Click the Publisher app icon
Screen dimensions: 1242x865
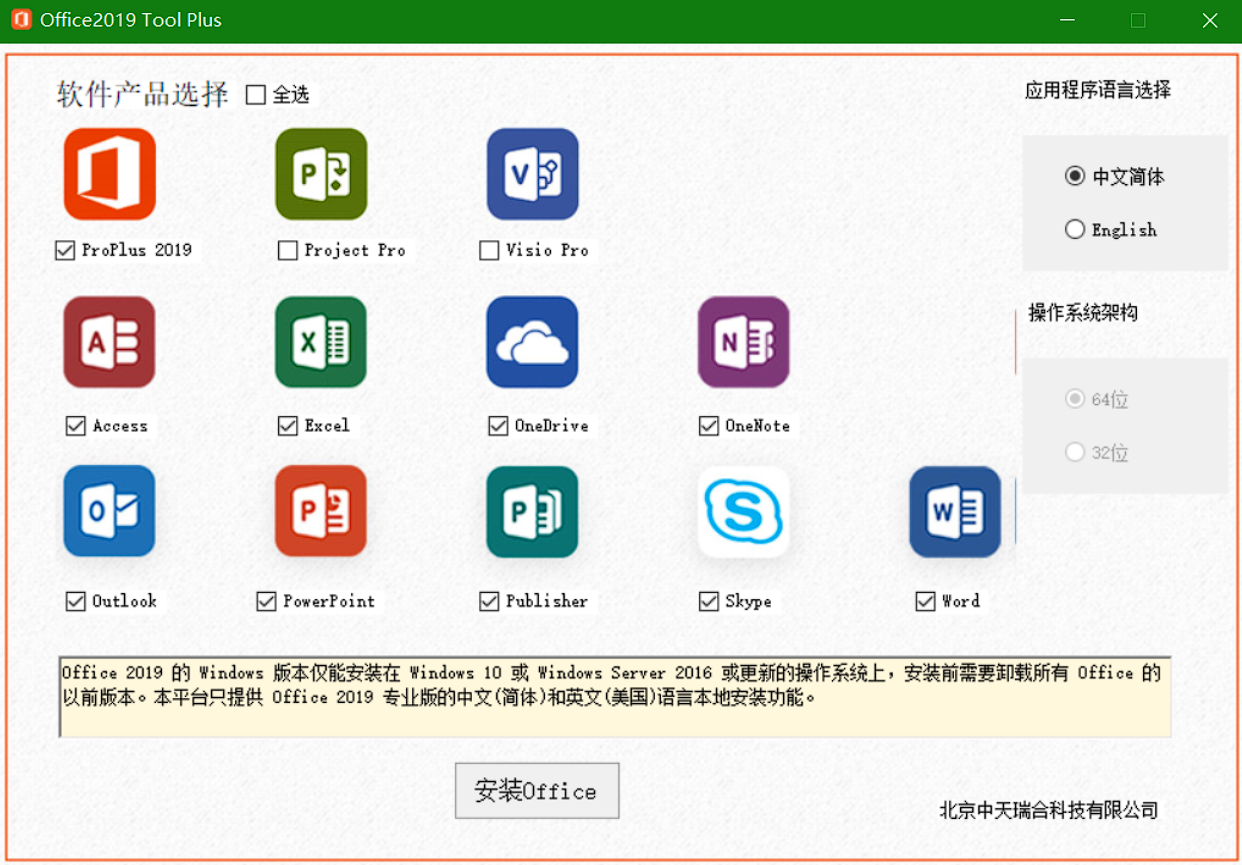tap(533, 511)
